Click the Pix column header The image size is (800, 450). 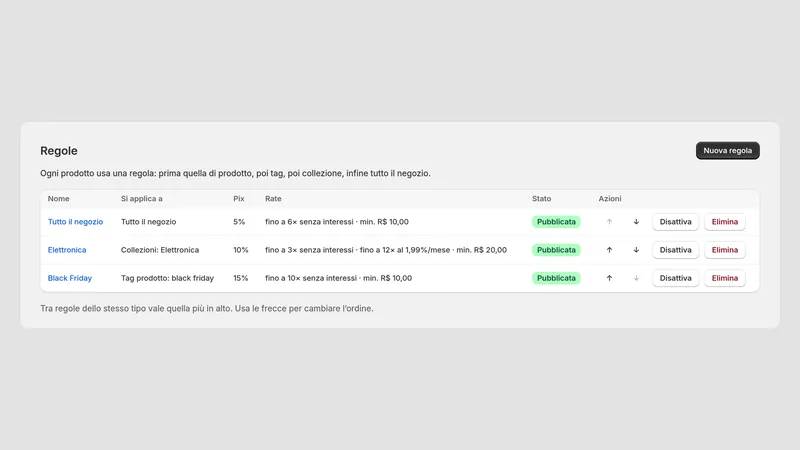point(239,198)
